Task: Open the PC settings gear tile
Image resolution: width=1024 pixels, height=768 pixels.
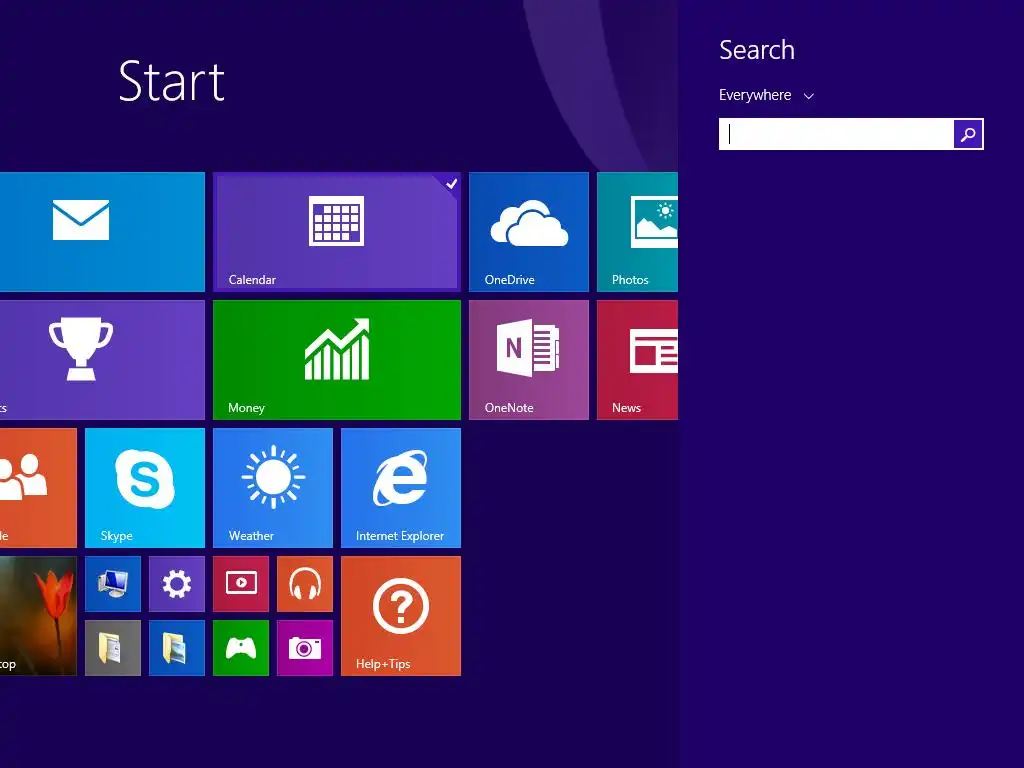Action: 177,584
